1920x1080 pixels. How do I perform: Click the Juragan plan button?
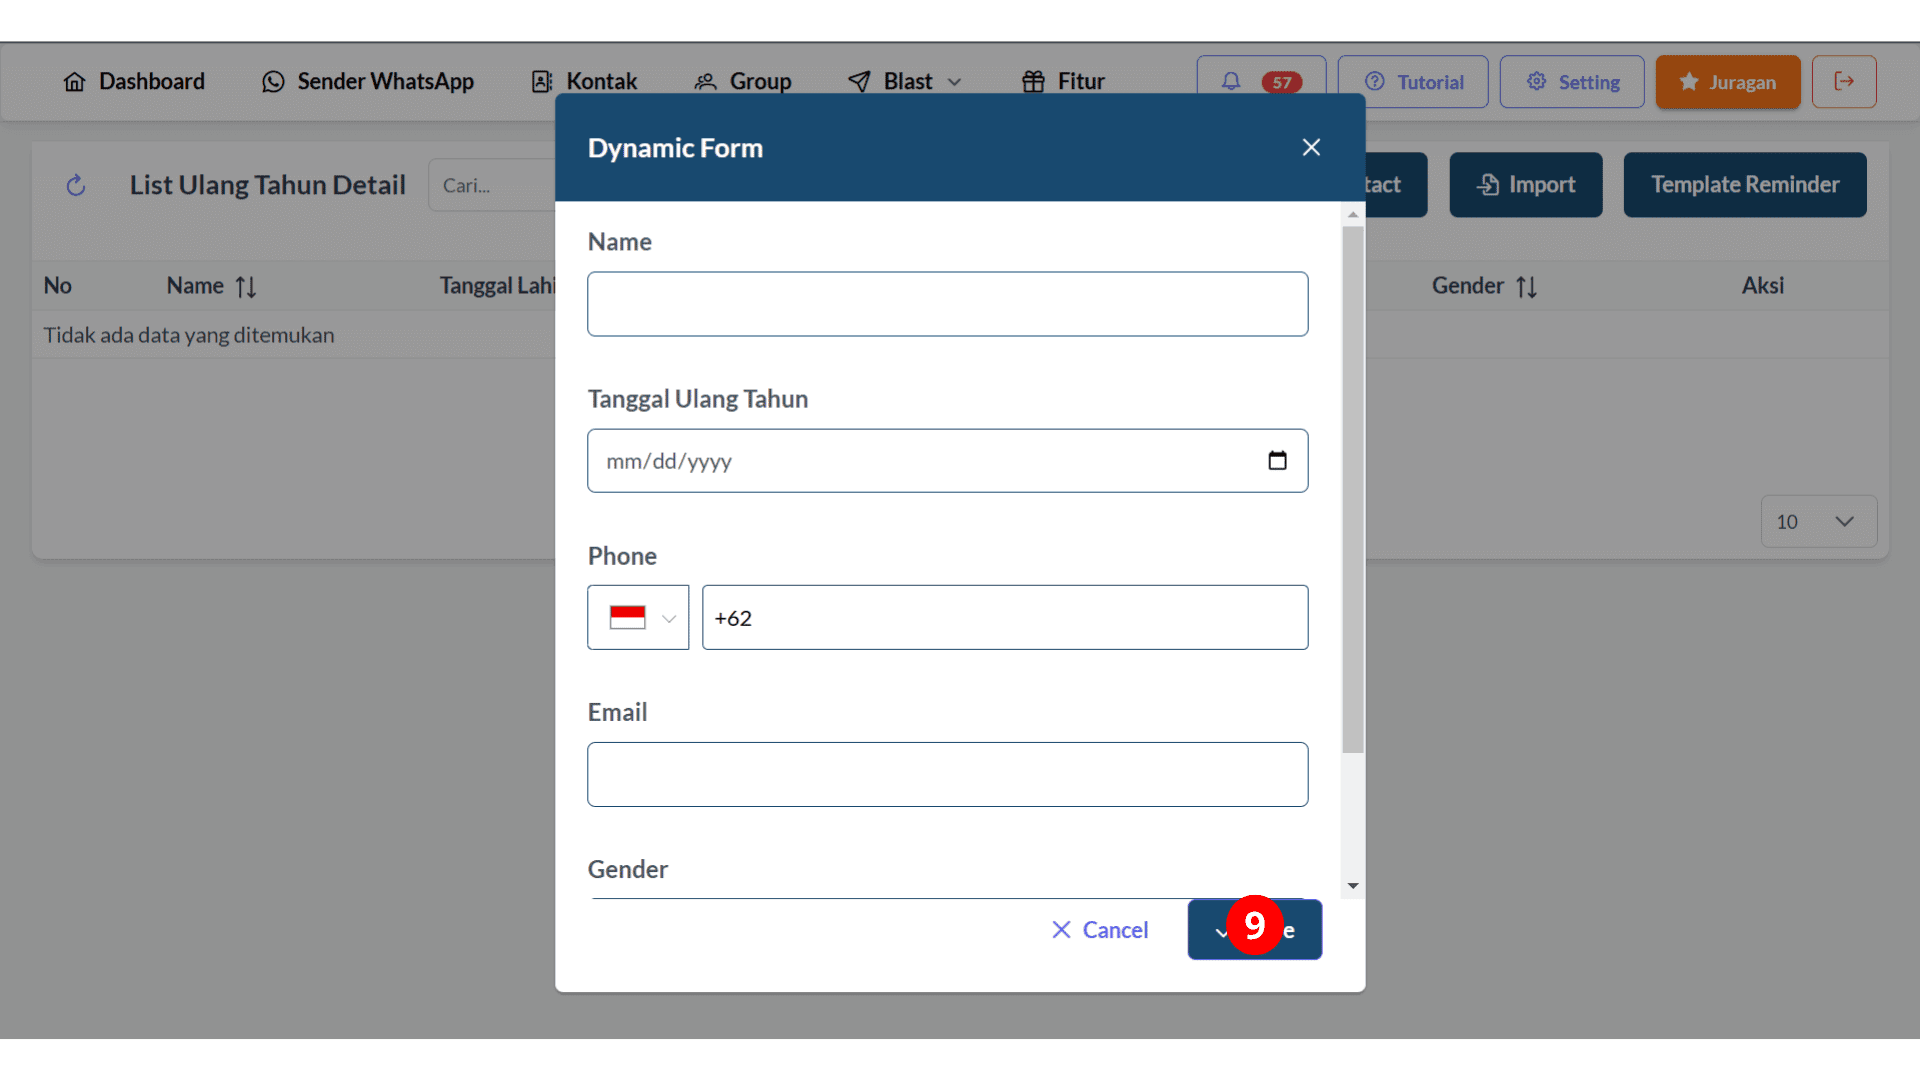(1728, 82)
